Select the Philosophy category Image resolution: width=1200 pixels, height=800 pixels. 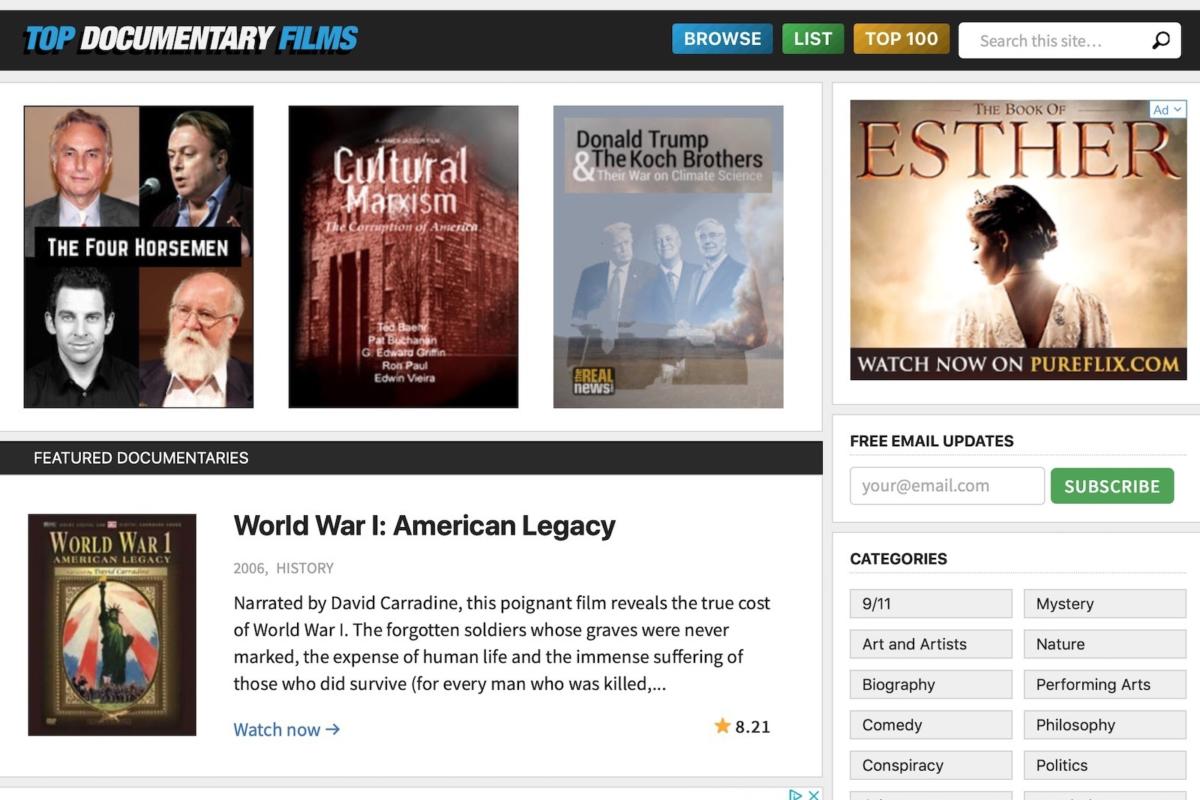coord(1105,725)
